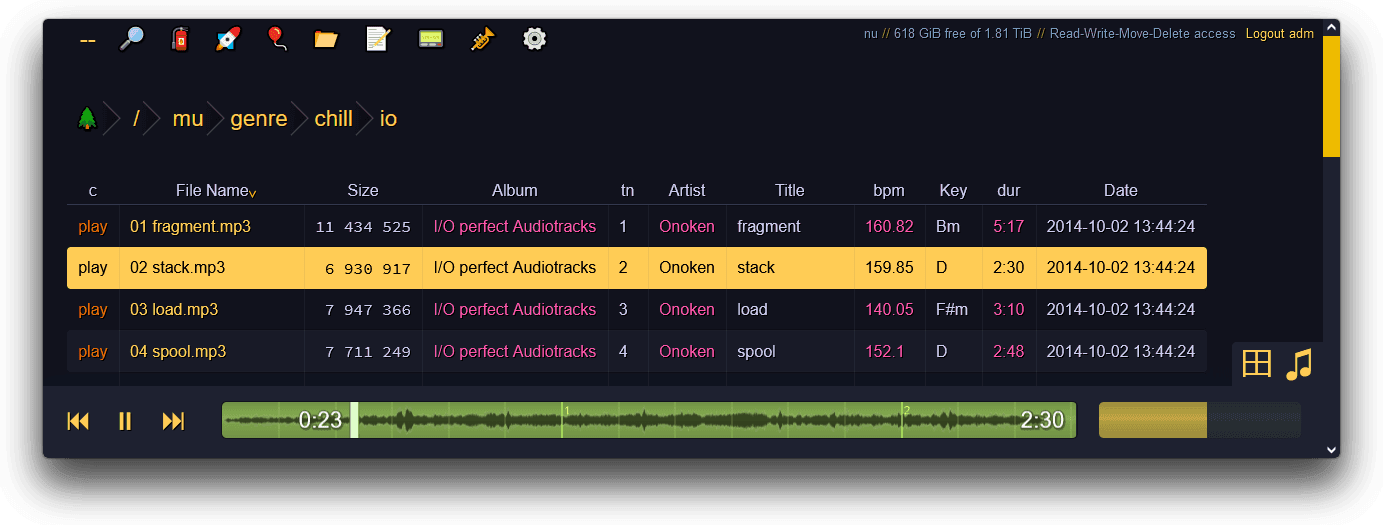Open the trumpet media player options
The width and height of the screenshot is (1383, 525).
tap(483, 39)
